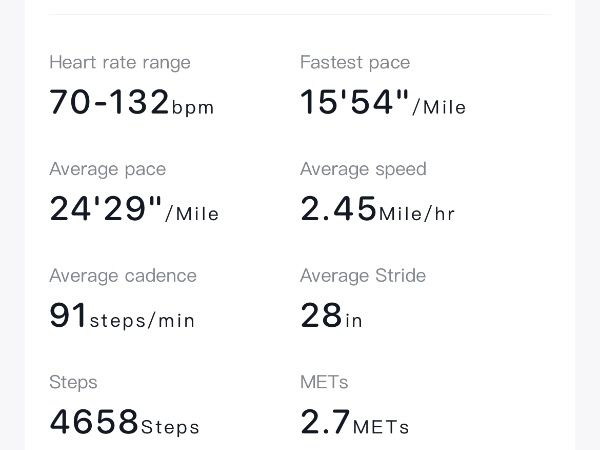The width and height of the screenshot is (600, 450).
Task: Click the Heart rate range label
Action: coord(119,62)
